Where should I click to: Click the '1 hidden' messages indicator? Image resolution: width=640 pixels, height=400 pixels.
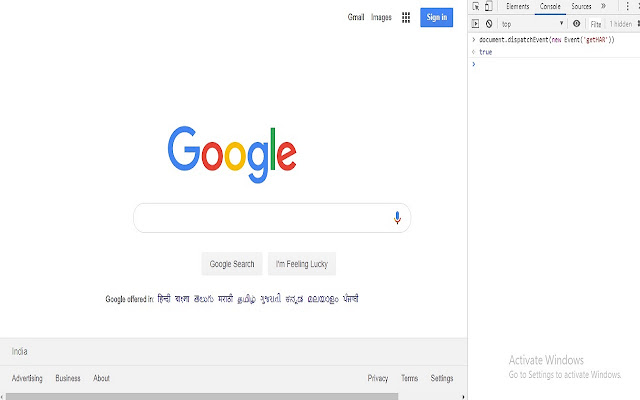tap(620, 24)
